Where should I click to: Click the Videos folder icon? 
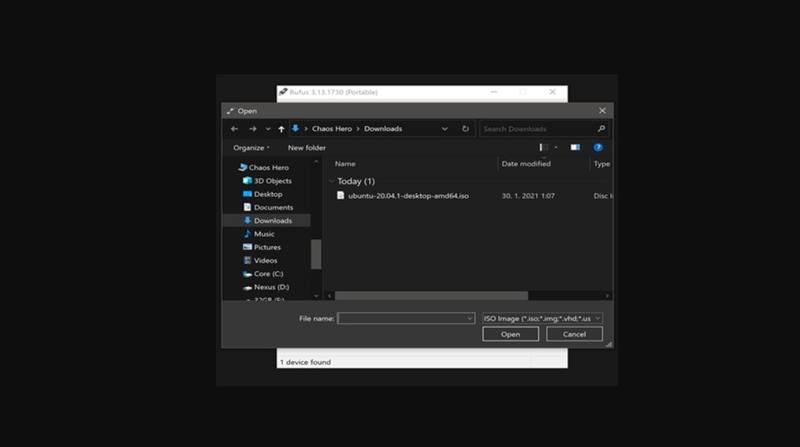click(x=247, y=260)
